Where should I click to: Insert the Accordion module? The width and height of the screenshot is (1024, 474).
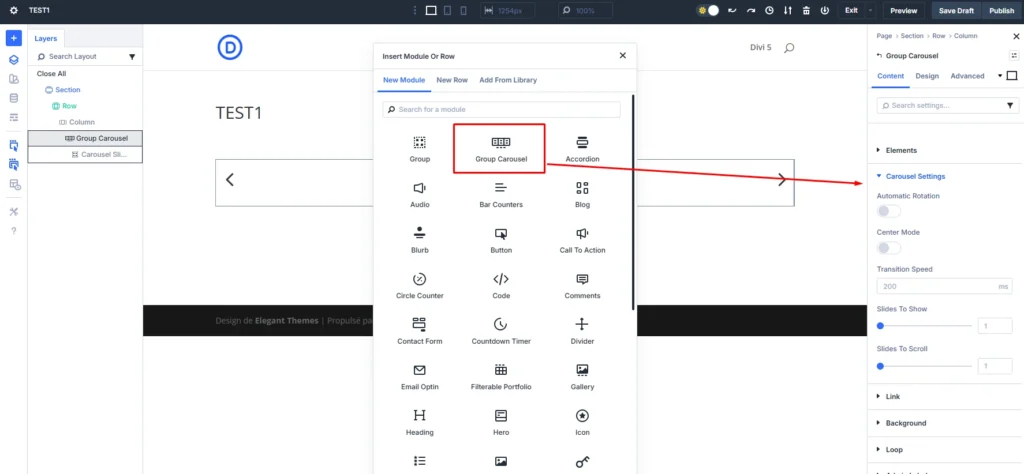pyautogui.click(x=582, y=148)
